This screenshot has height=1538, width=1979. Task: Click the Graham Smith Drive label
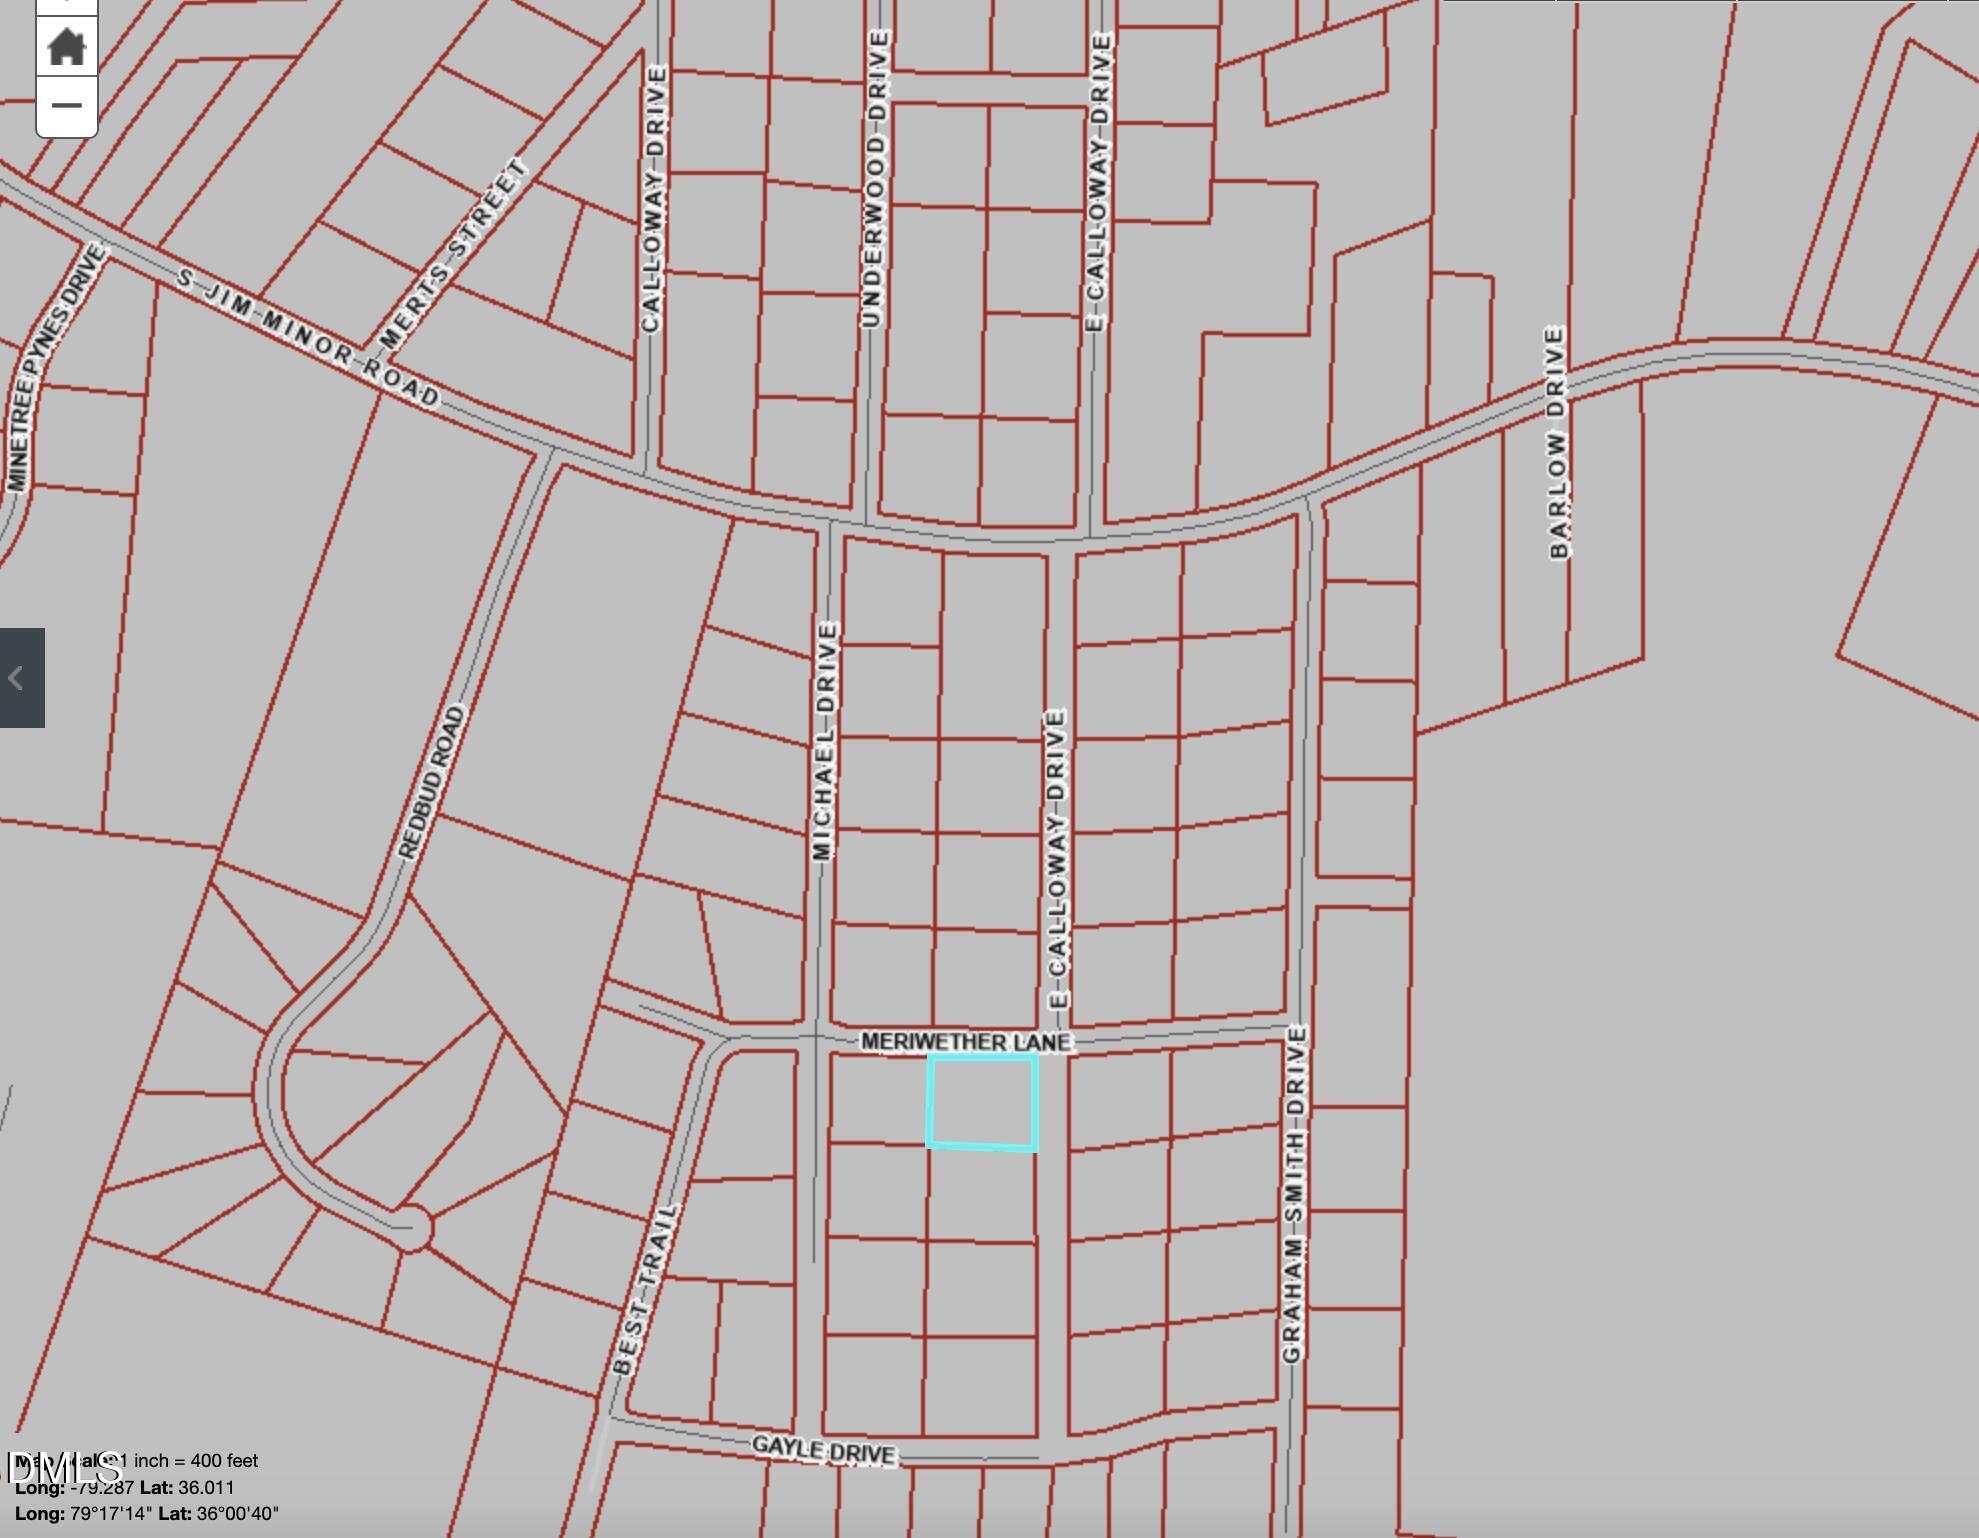(1293, 1193)
